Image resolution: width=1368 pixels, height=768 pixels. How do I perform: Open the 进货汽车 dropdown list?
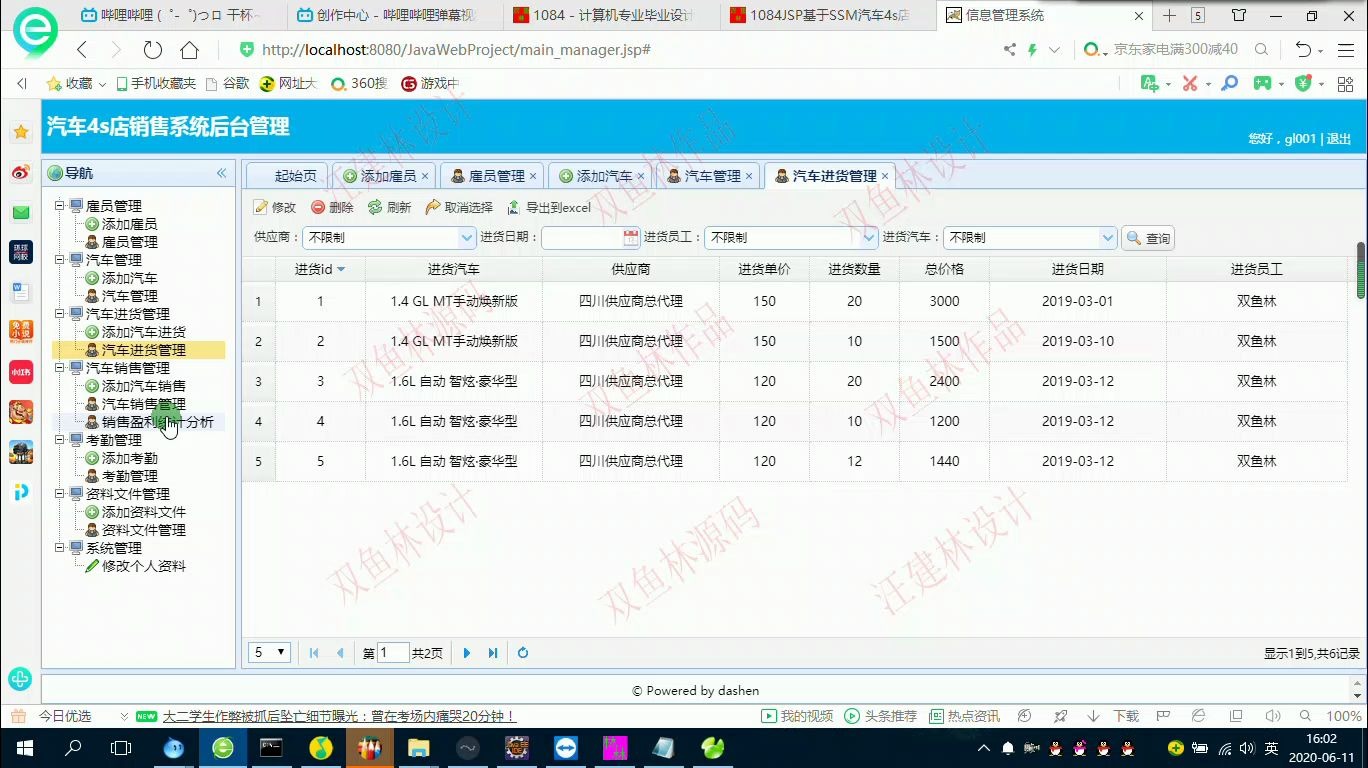tap(1106, 237)
